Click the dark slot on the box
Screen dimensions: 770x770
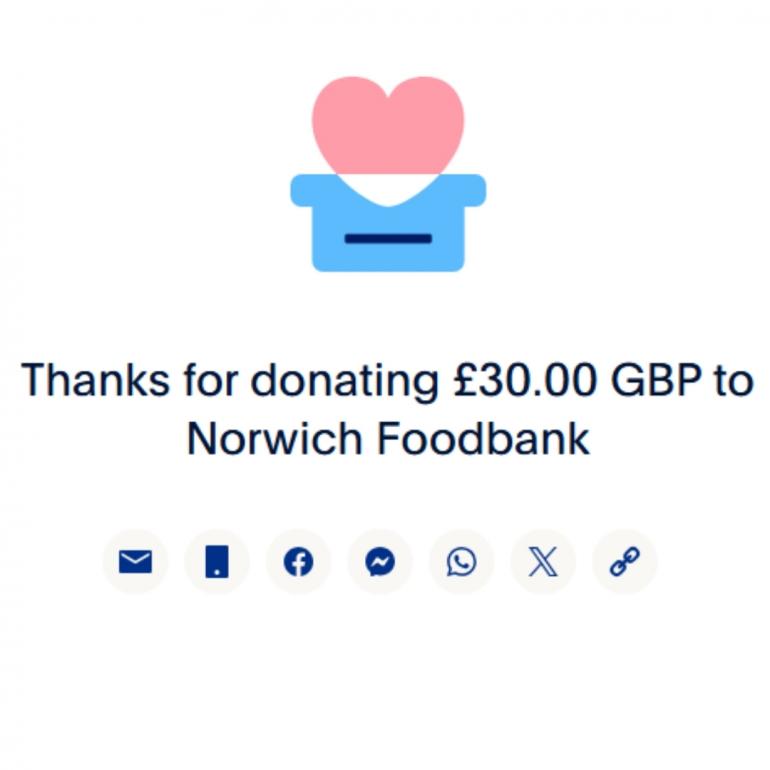(x=388, y=239)
